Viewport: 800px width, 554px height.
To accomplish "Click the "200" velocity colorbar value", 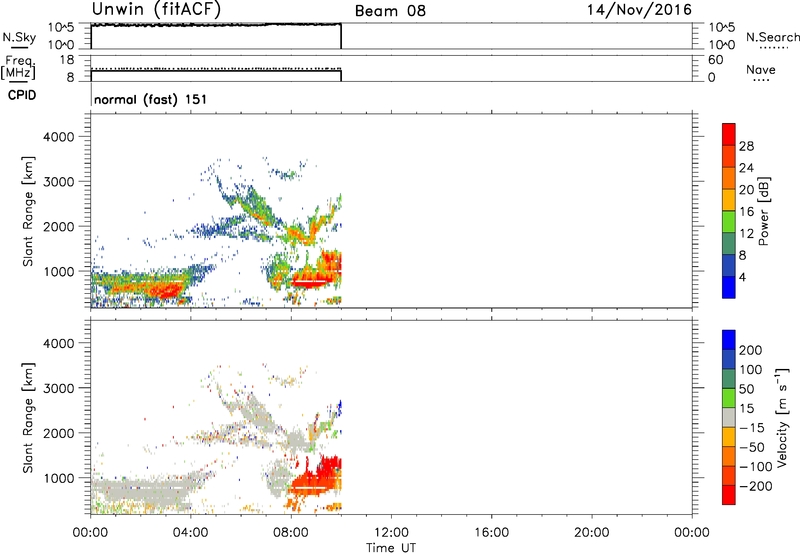I will tap(751, 350).
